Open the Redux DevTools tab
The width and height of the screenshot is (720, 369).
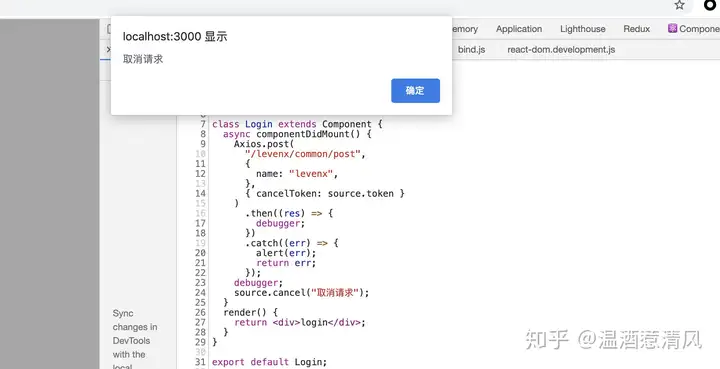coord(636,29)
